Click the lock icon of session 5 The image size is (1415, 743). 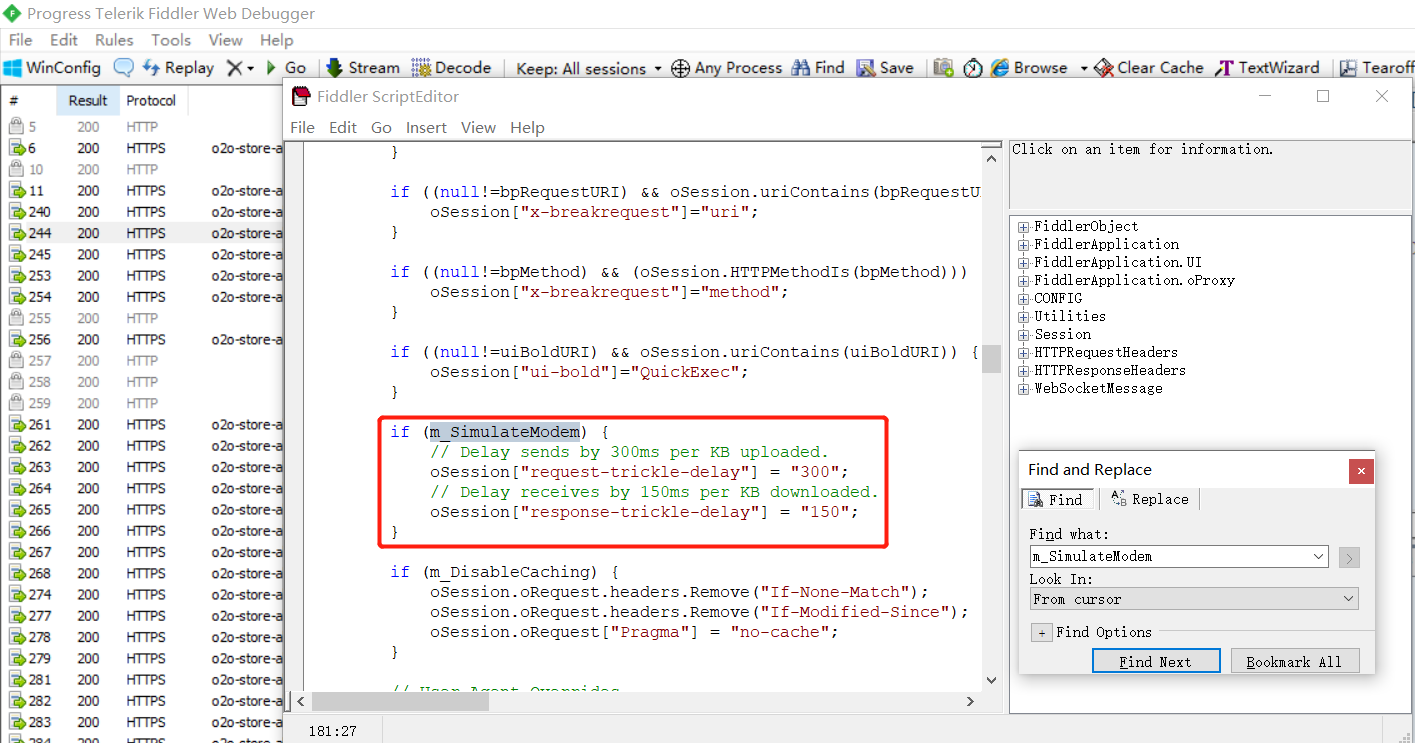click(16, 127)
